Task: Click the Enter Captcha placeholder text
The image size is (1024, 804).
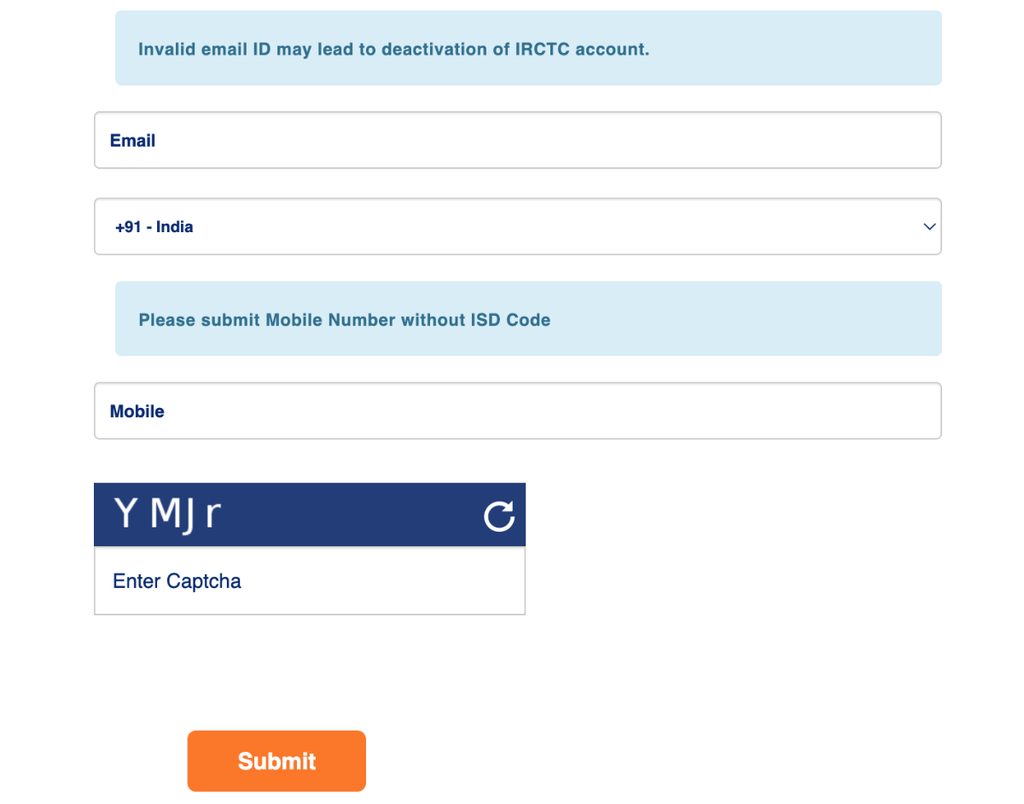Action: click(177, 581)
